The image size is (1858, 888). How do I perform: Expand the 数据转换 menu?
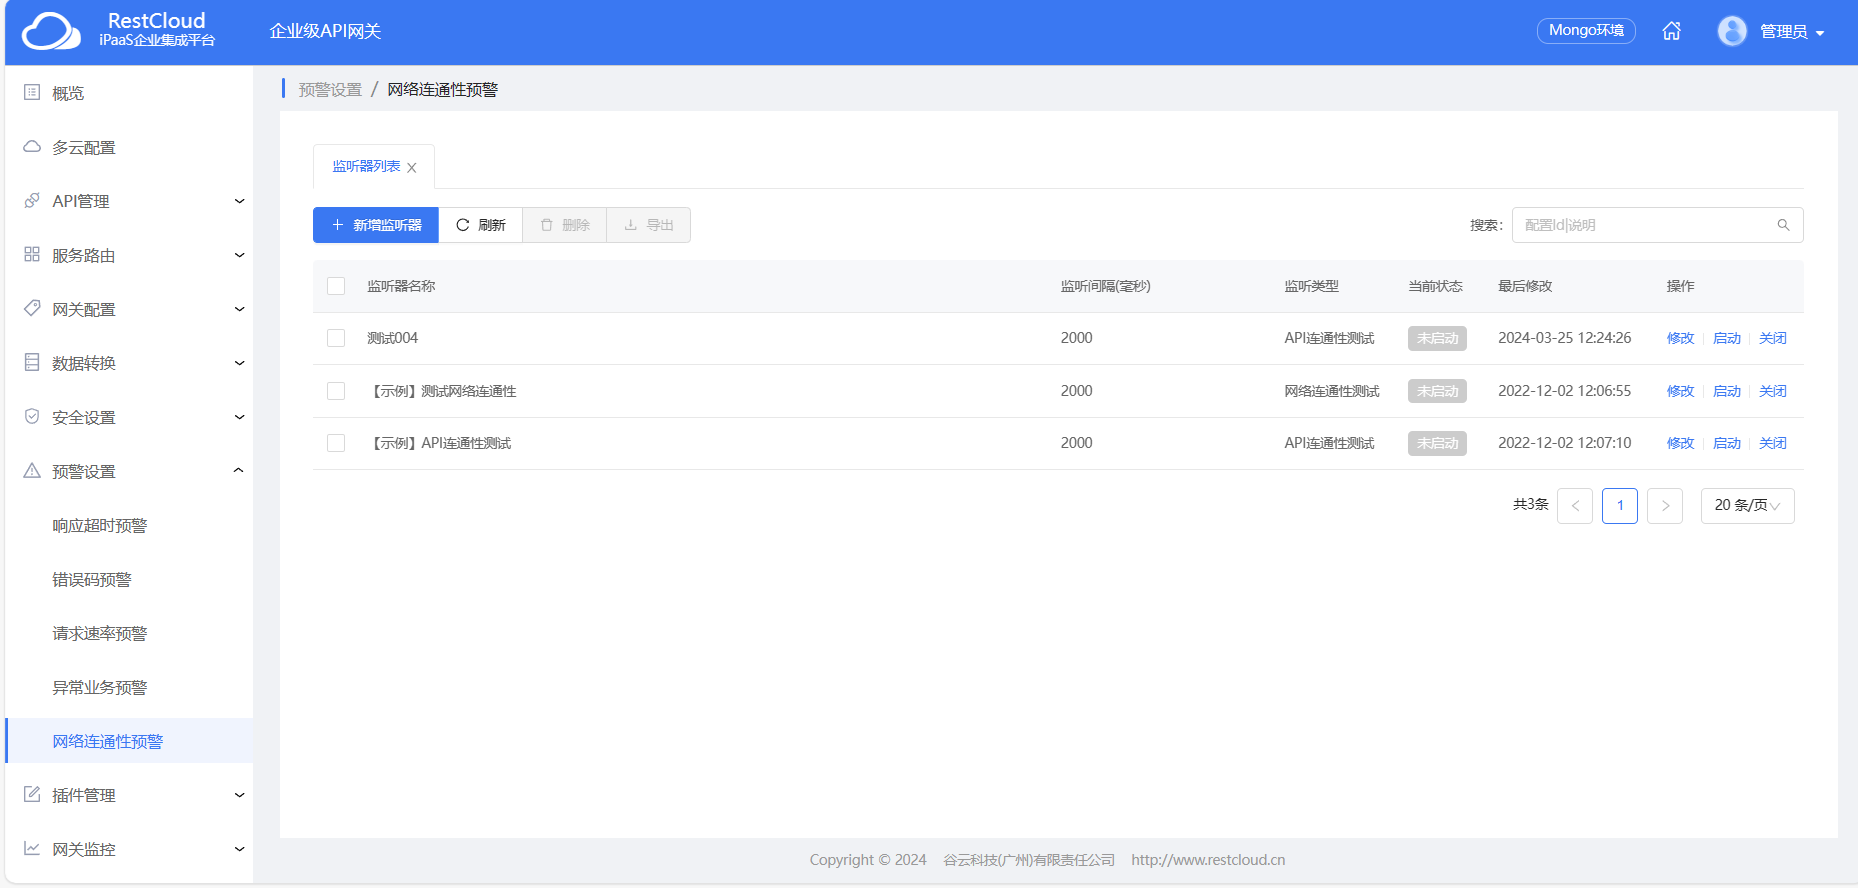(x=239, y=363)
